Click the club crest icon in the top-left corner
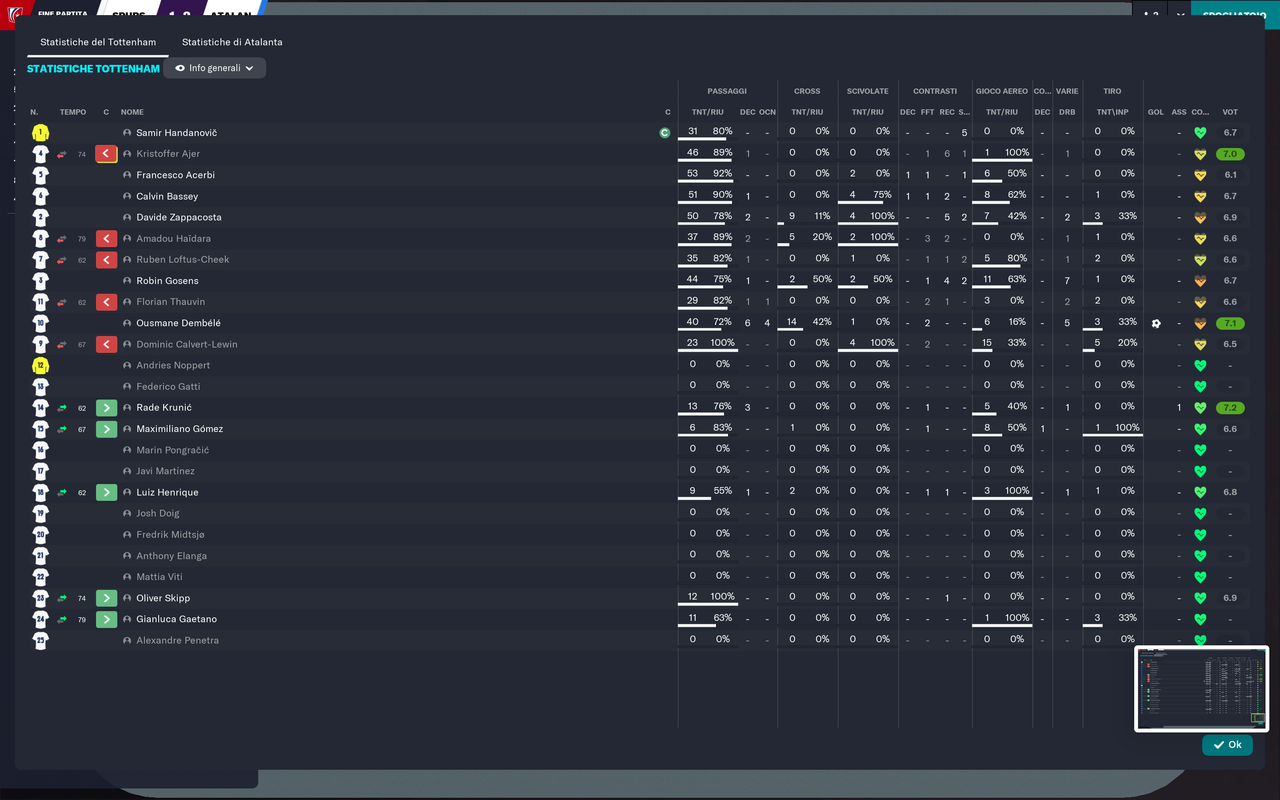This screenshot has width=1280, height=800. 15,15
